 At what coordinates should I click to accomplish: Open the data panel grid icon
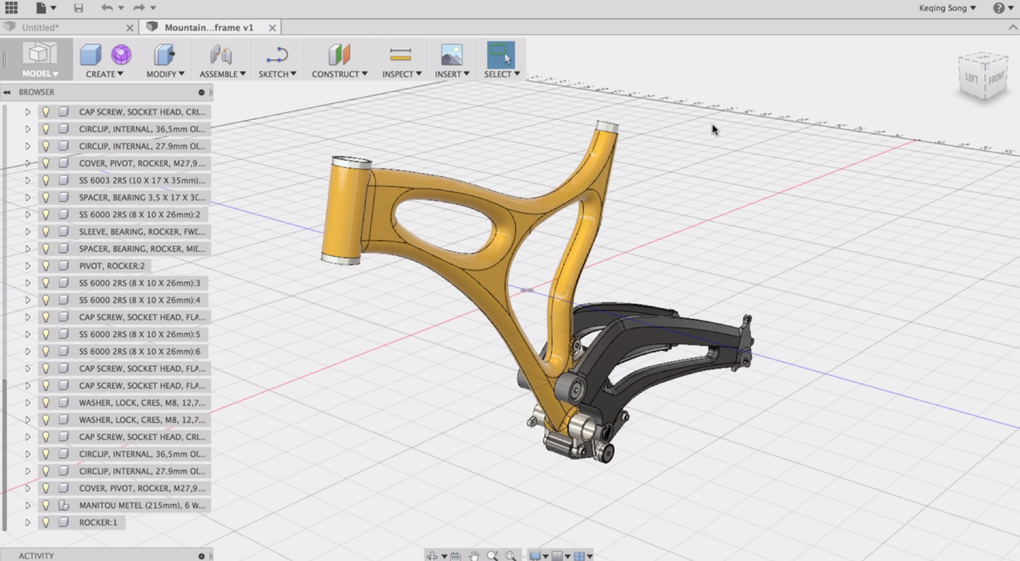click(11, 8)
